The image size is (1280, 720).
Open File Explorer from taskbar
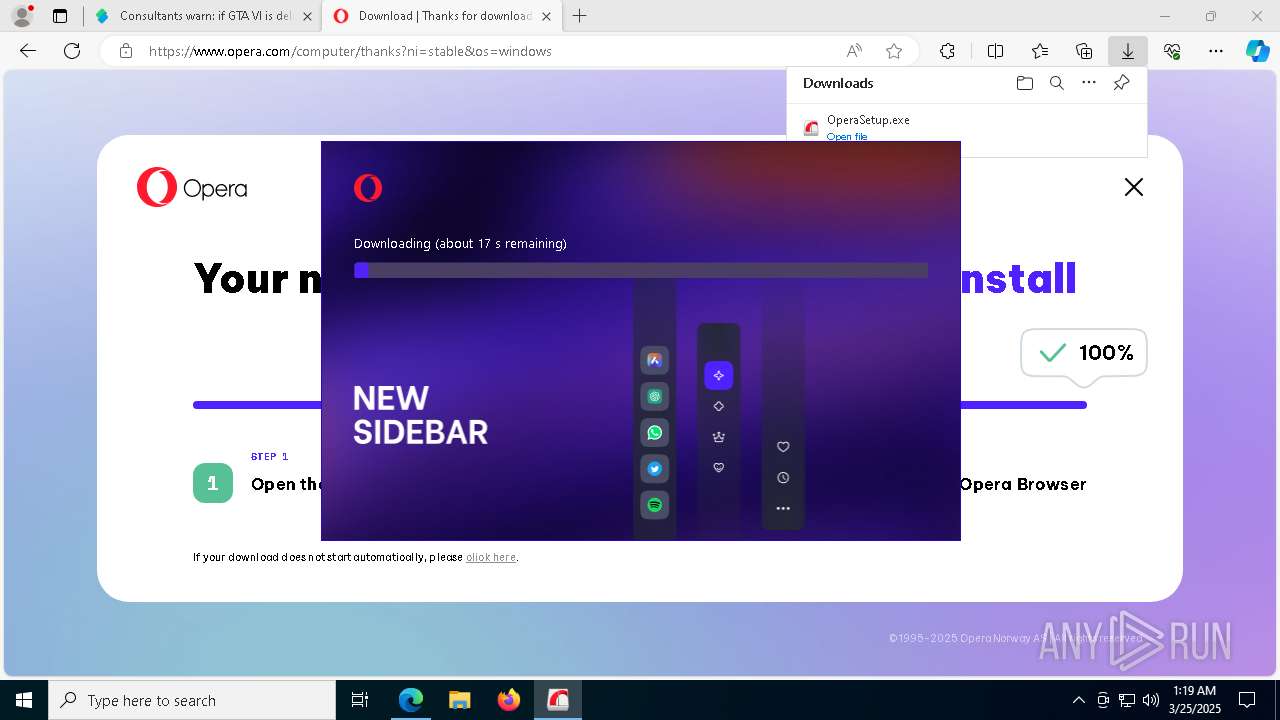click(459, 700)
